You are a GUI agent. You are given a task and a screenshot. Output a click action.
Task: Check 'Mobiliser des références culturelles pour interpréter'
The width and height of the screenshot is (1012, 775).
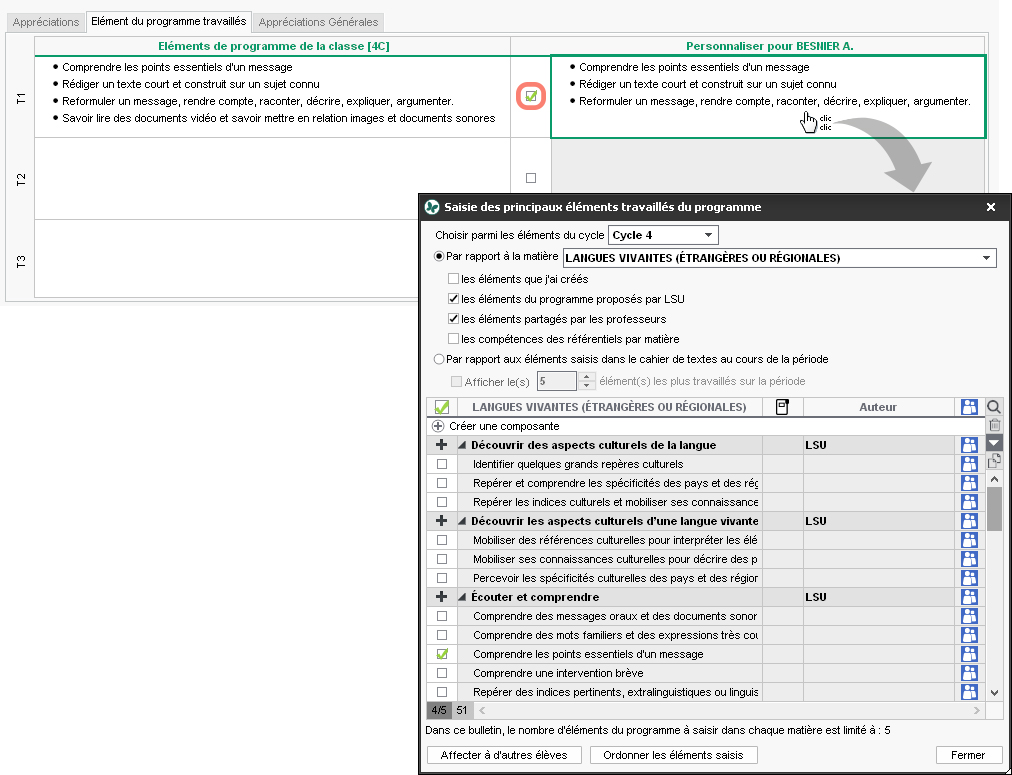[442, 540]
